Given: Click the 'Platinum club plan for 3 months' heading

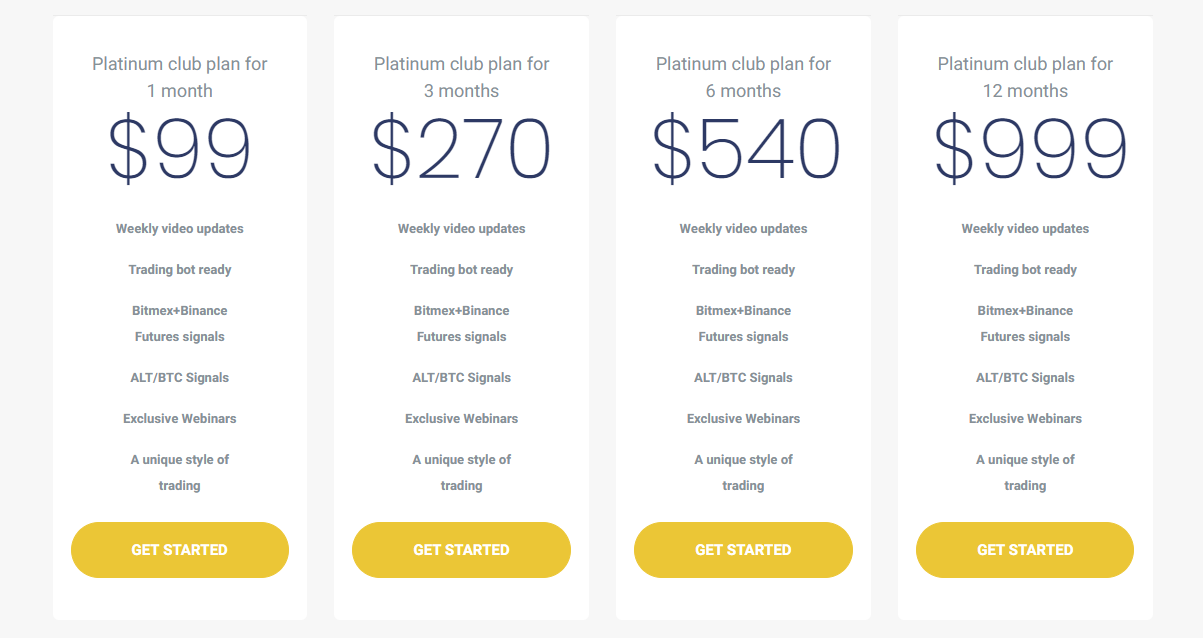Looking at the screenshot, I should (x=461, y=77).
